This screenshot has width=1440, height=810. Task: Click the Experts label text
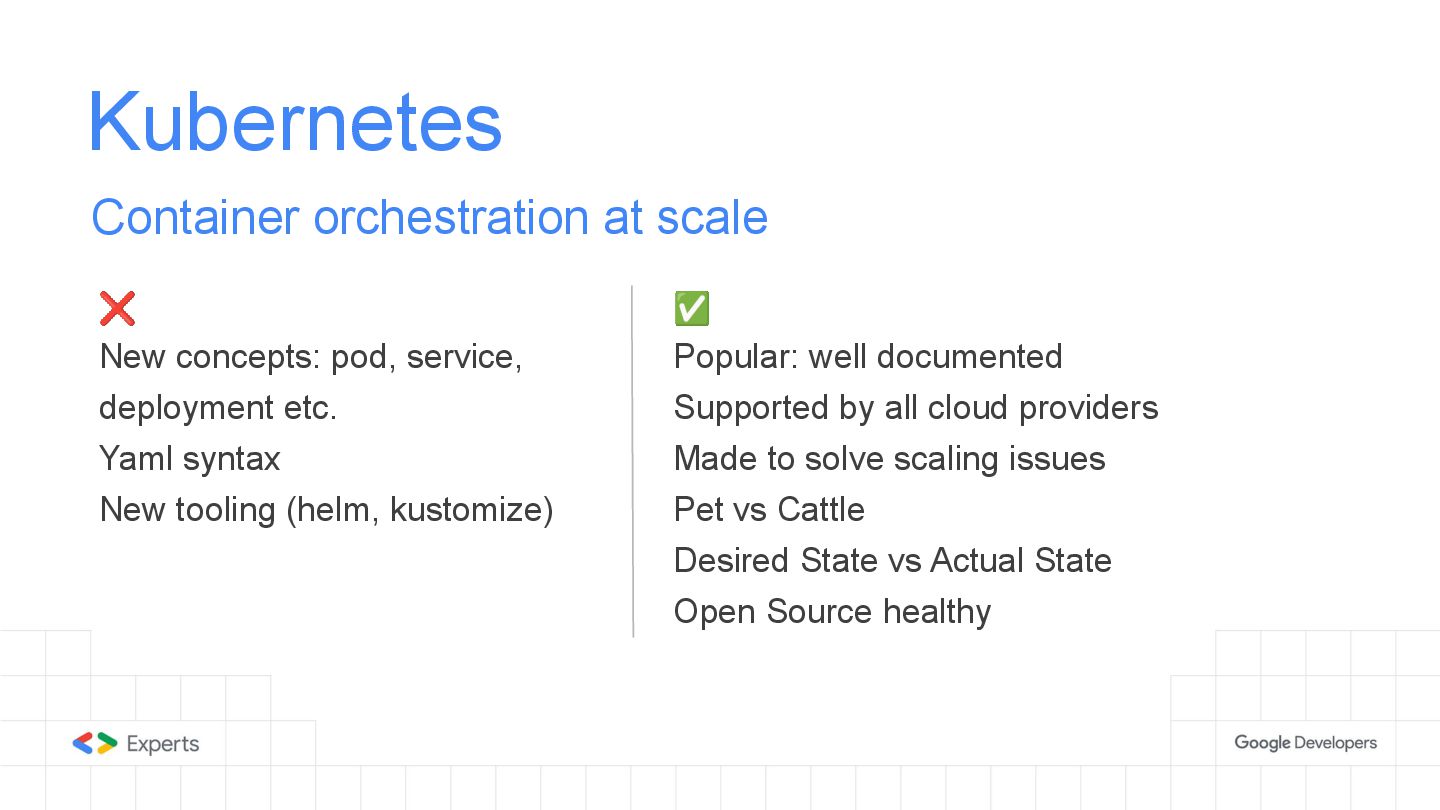(x=163, y=744)
